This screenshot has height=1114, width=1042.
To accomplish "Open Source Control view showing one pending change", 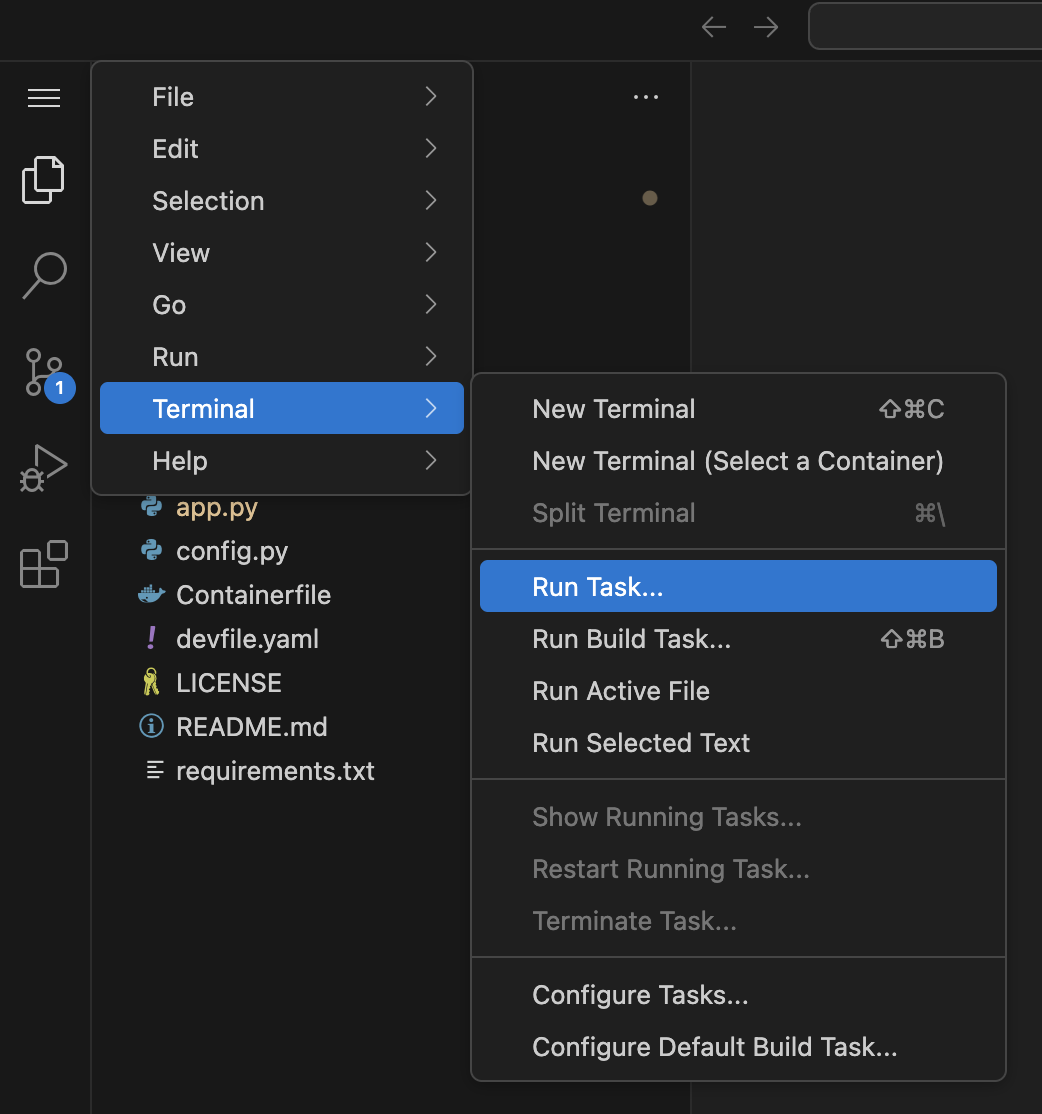I will tap(43, 372).
